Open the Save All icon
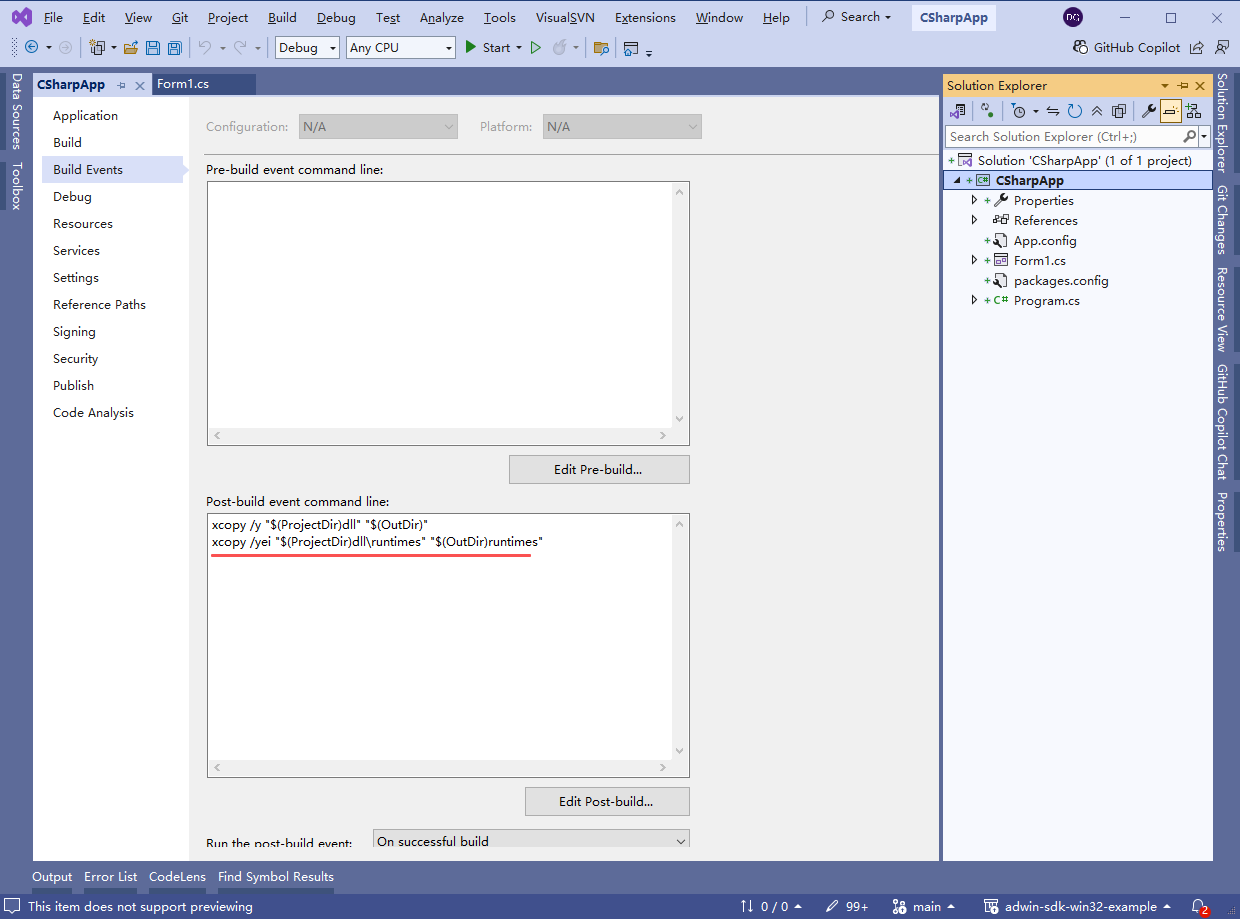The image size is (1240, 919). click(x=174, y=47)
